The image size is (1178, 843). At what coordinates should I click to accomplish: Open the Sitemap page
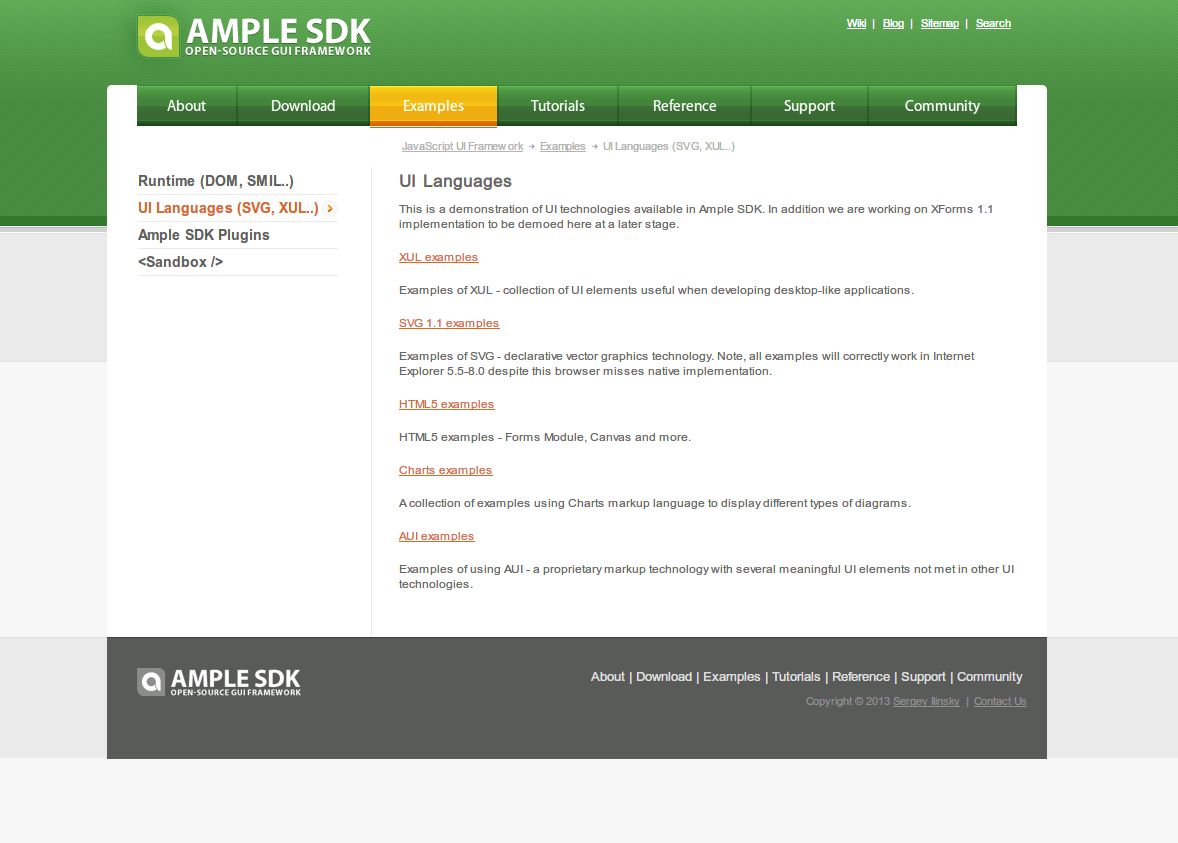(939, 23)
